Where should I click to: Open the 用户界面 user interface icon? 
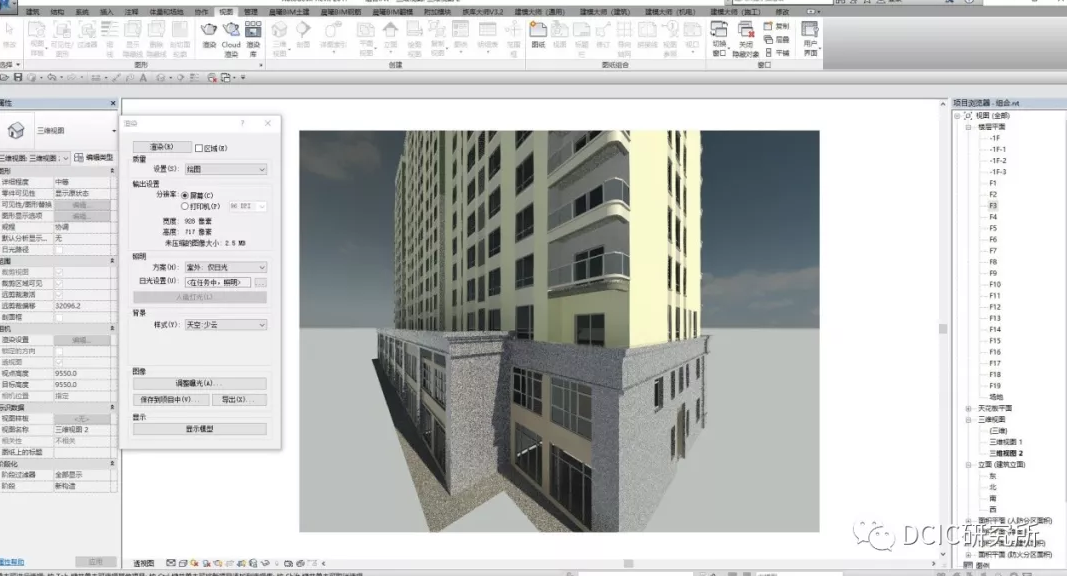point(810,38)
